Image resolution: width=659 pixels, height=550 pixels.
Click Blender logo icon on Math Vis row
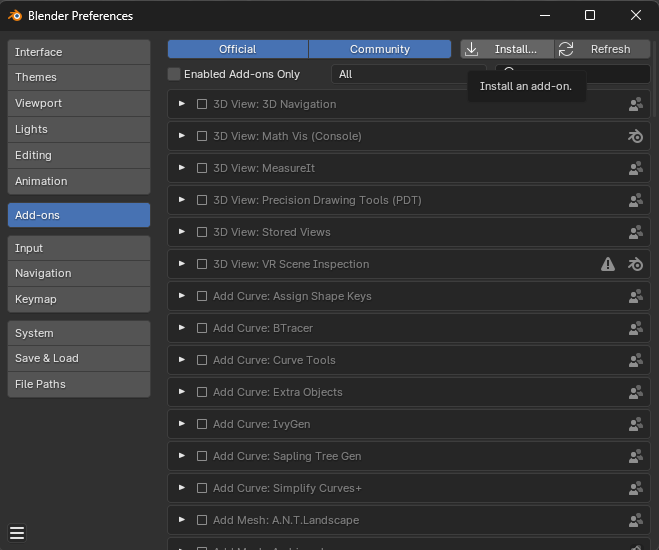(635, 136)
